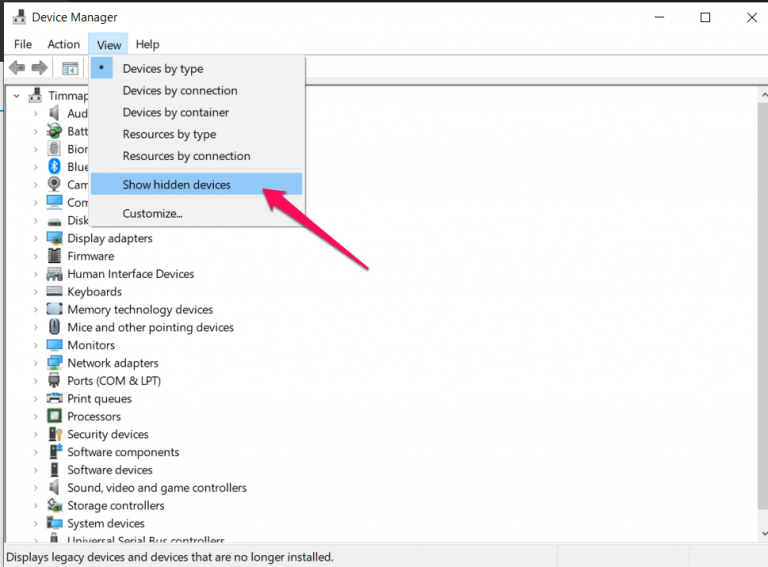
Task: Expand the Processors category
Action: 35,417
